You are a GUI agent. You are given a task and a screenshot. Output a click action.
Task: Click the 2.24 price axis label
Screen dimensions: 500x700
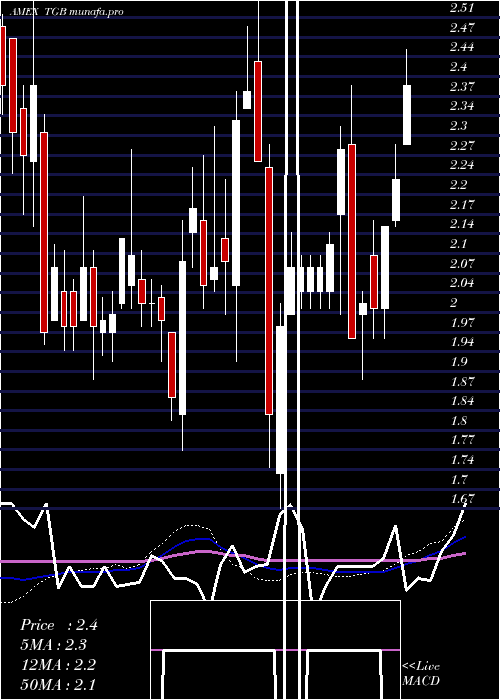click(x=462, y=165)
